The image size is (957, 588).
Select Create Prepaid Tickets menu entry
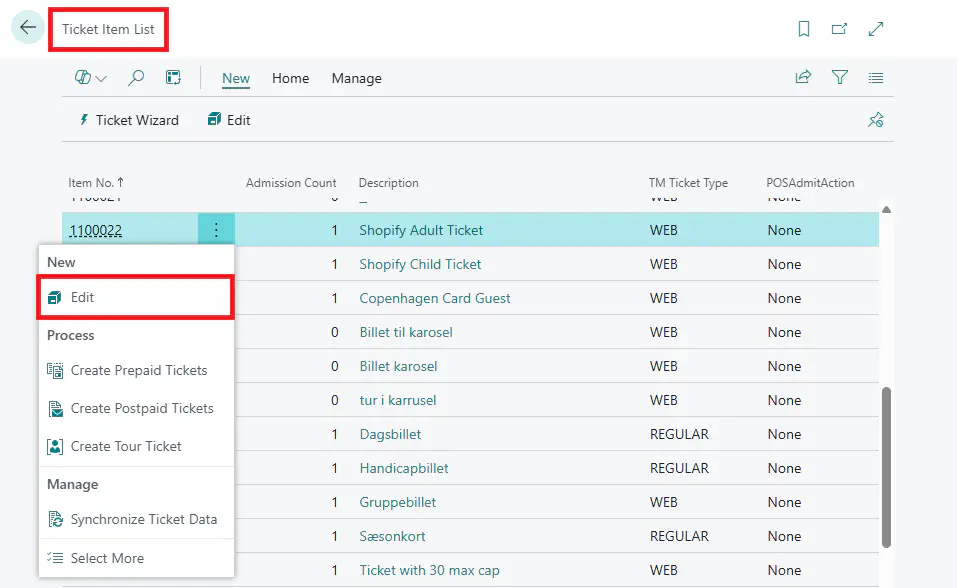[138, 370]
